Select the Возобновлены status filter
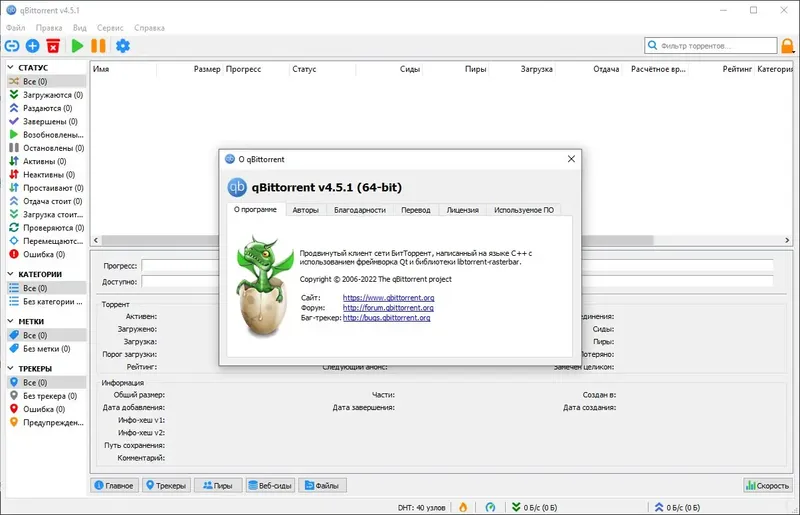Viewport: 800px width, 515px height. 46,135
